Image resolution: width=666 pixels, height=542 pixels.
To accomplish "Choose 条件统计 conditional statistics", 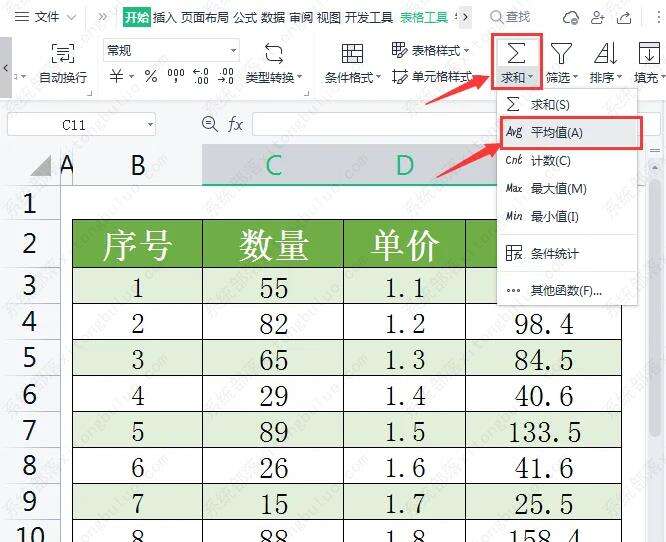I will pos(567,254).
